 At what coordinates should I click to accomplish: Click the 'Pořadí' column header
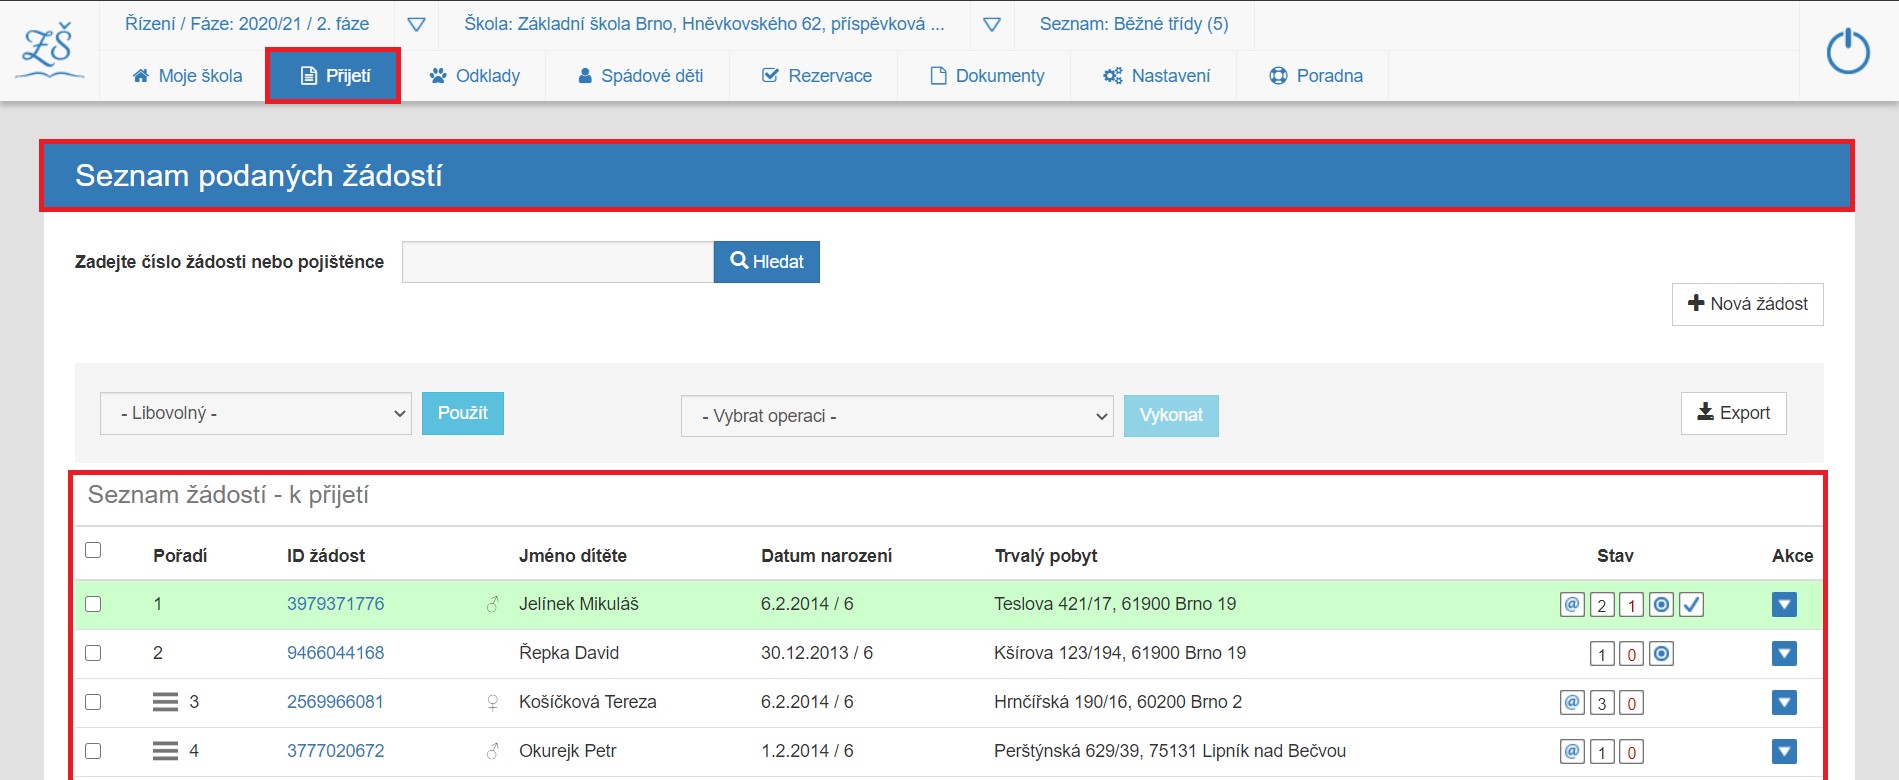coord(180,556)
